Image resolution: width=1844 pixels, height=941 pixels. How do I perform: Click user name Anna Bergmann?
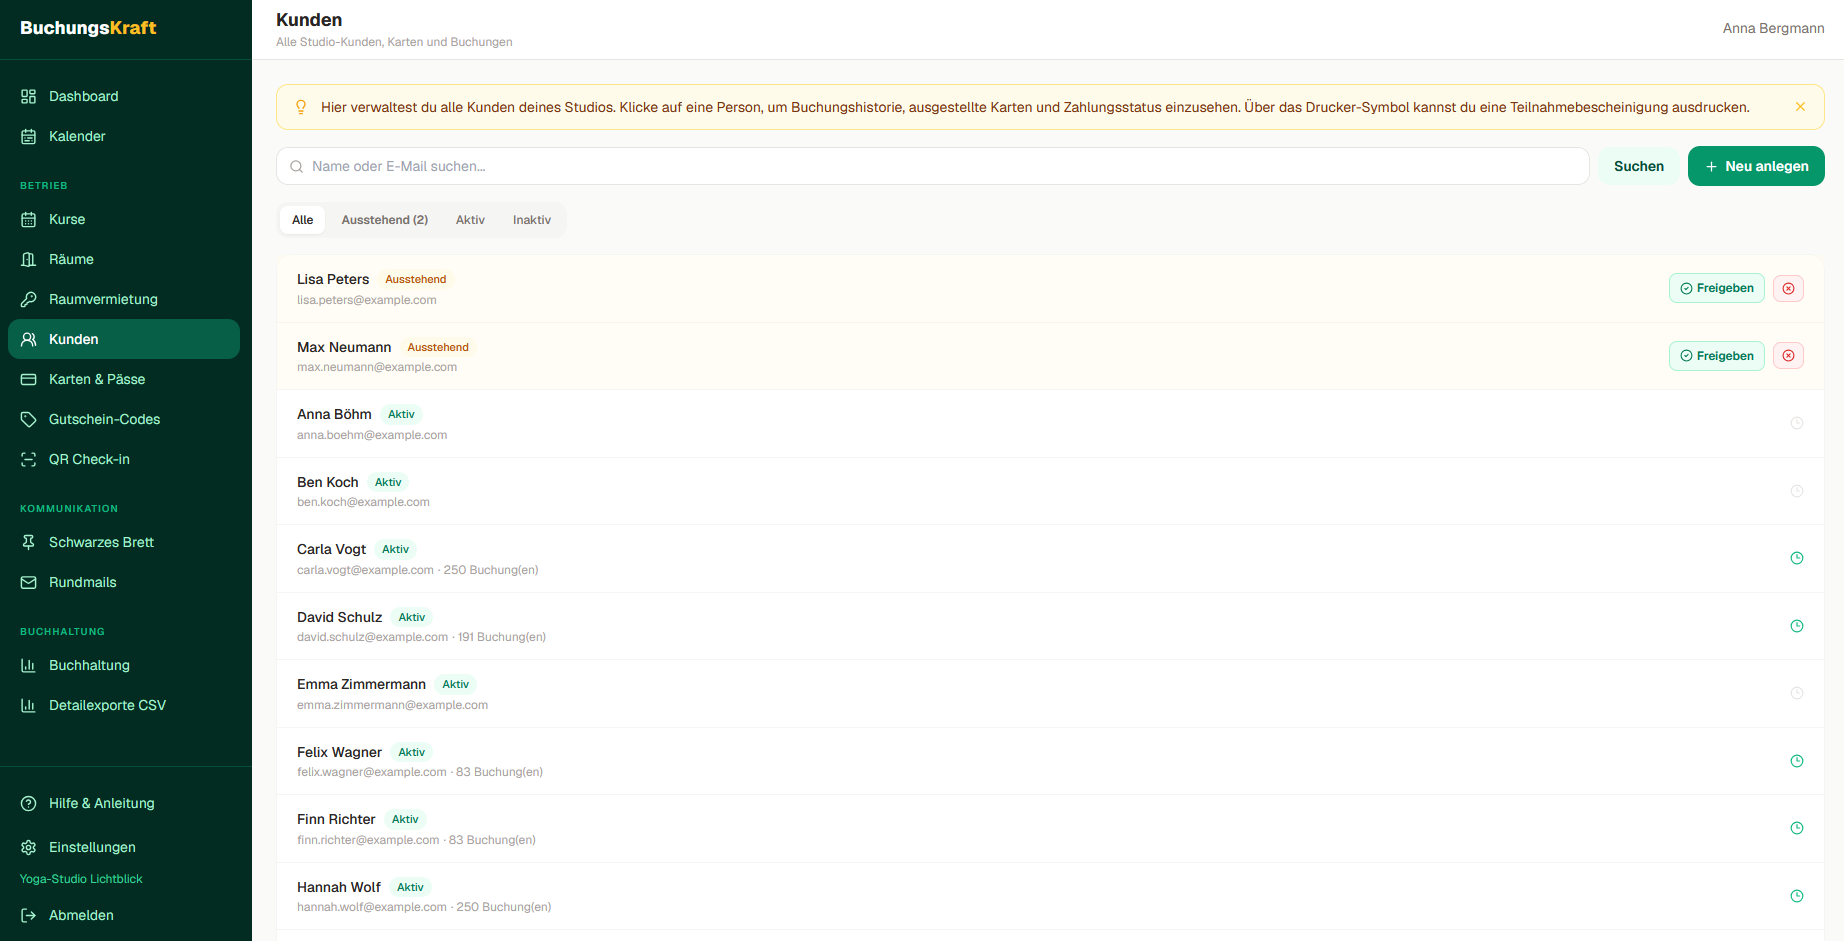(1773, 28)
